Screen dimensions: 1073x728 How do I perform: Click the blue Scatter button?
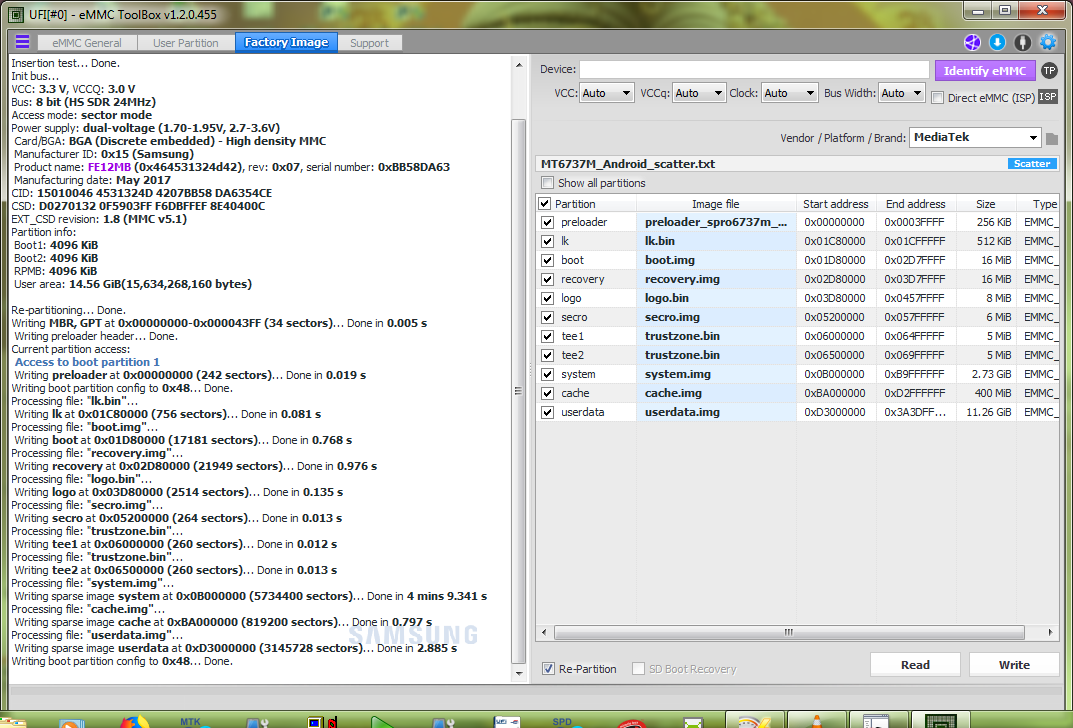coord(1032,164)
